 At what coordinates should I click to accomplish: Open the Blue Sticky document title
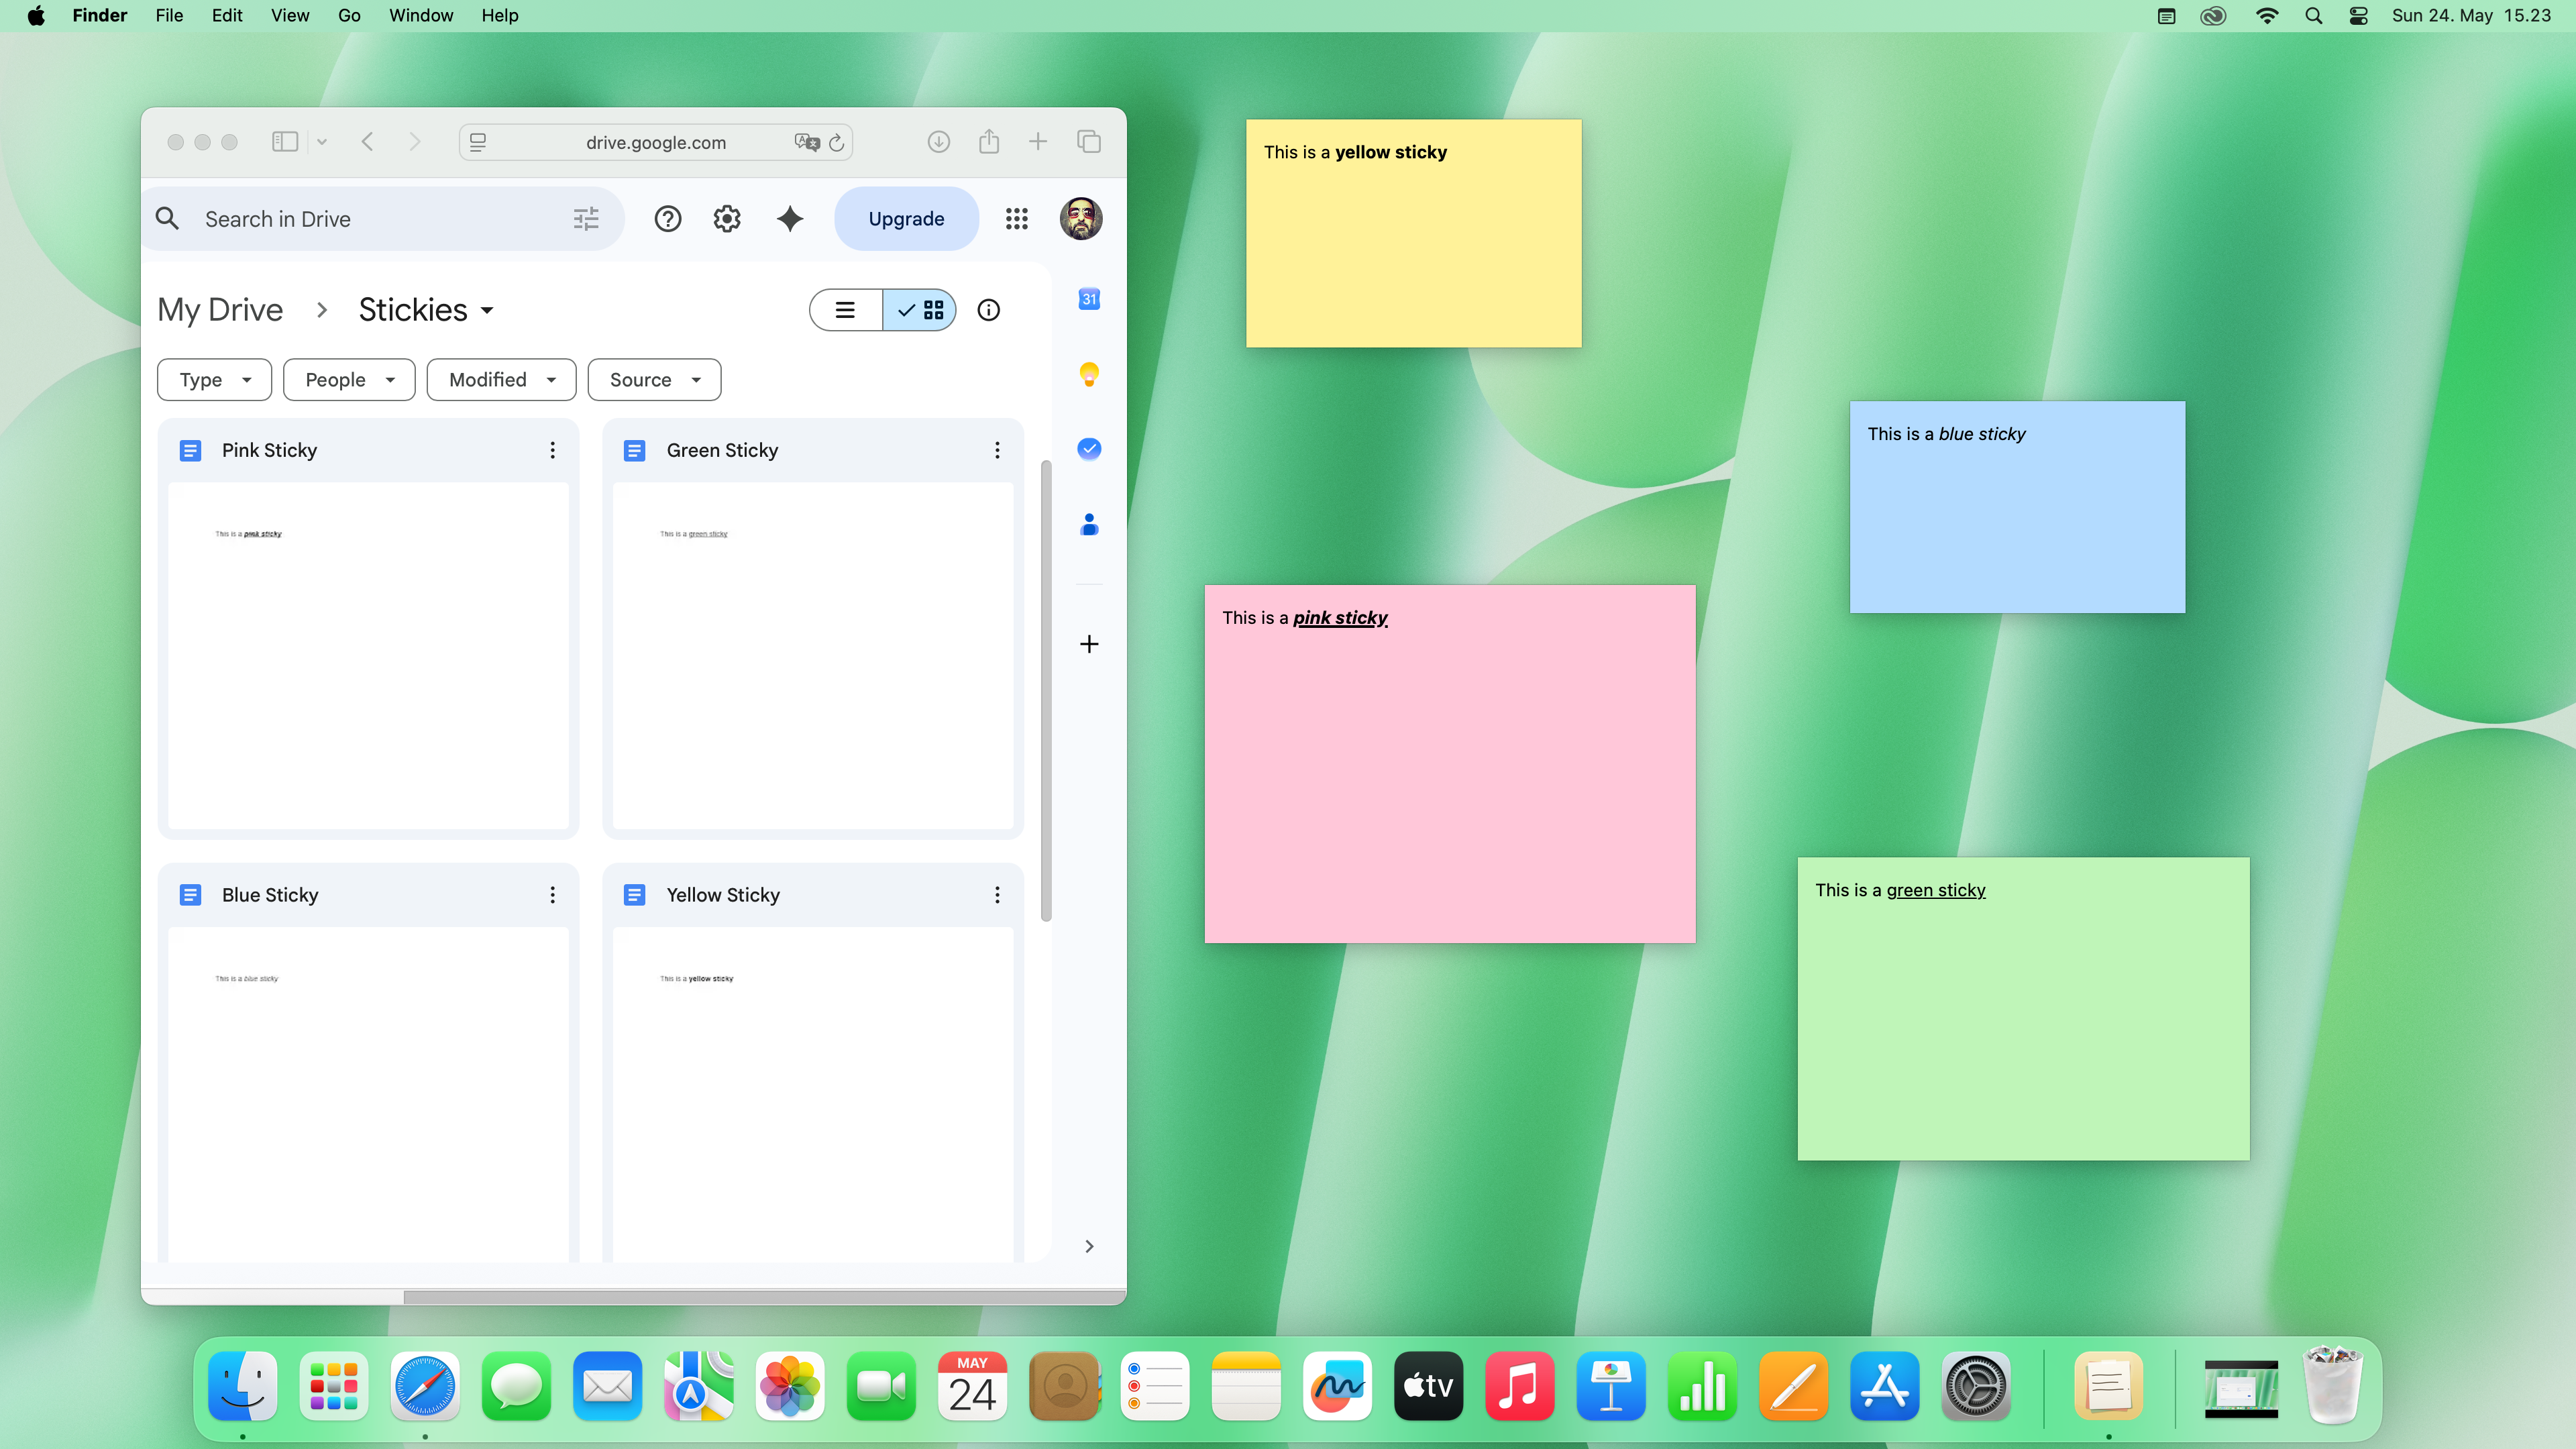click(x=270, y=895)
